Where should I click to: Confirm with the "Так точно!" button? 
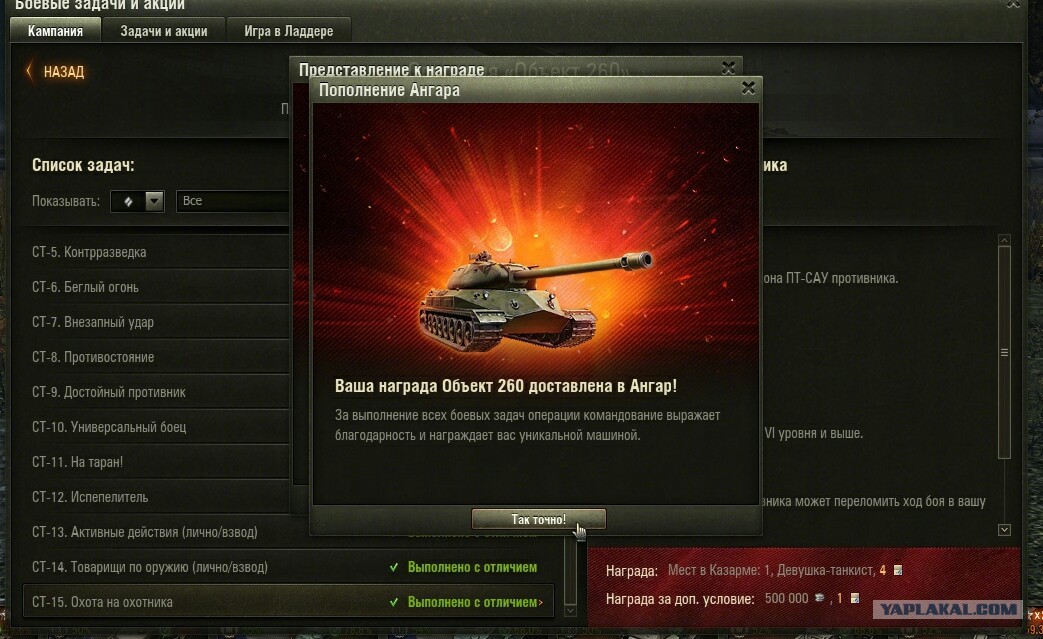coord(538,519)
